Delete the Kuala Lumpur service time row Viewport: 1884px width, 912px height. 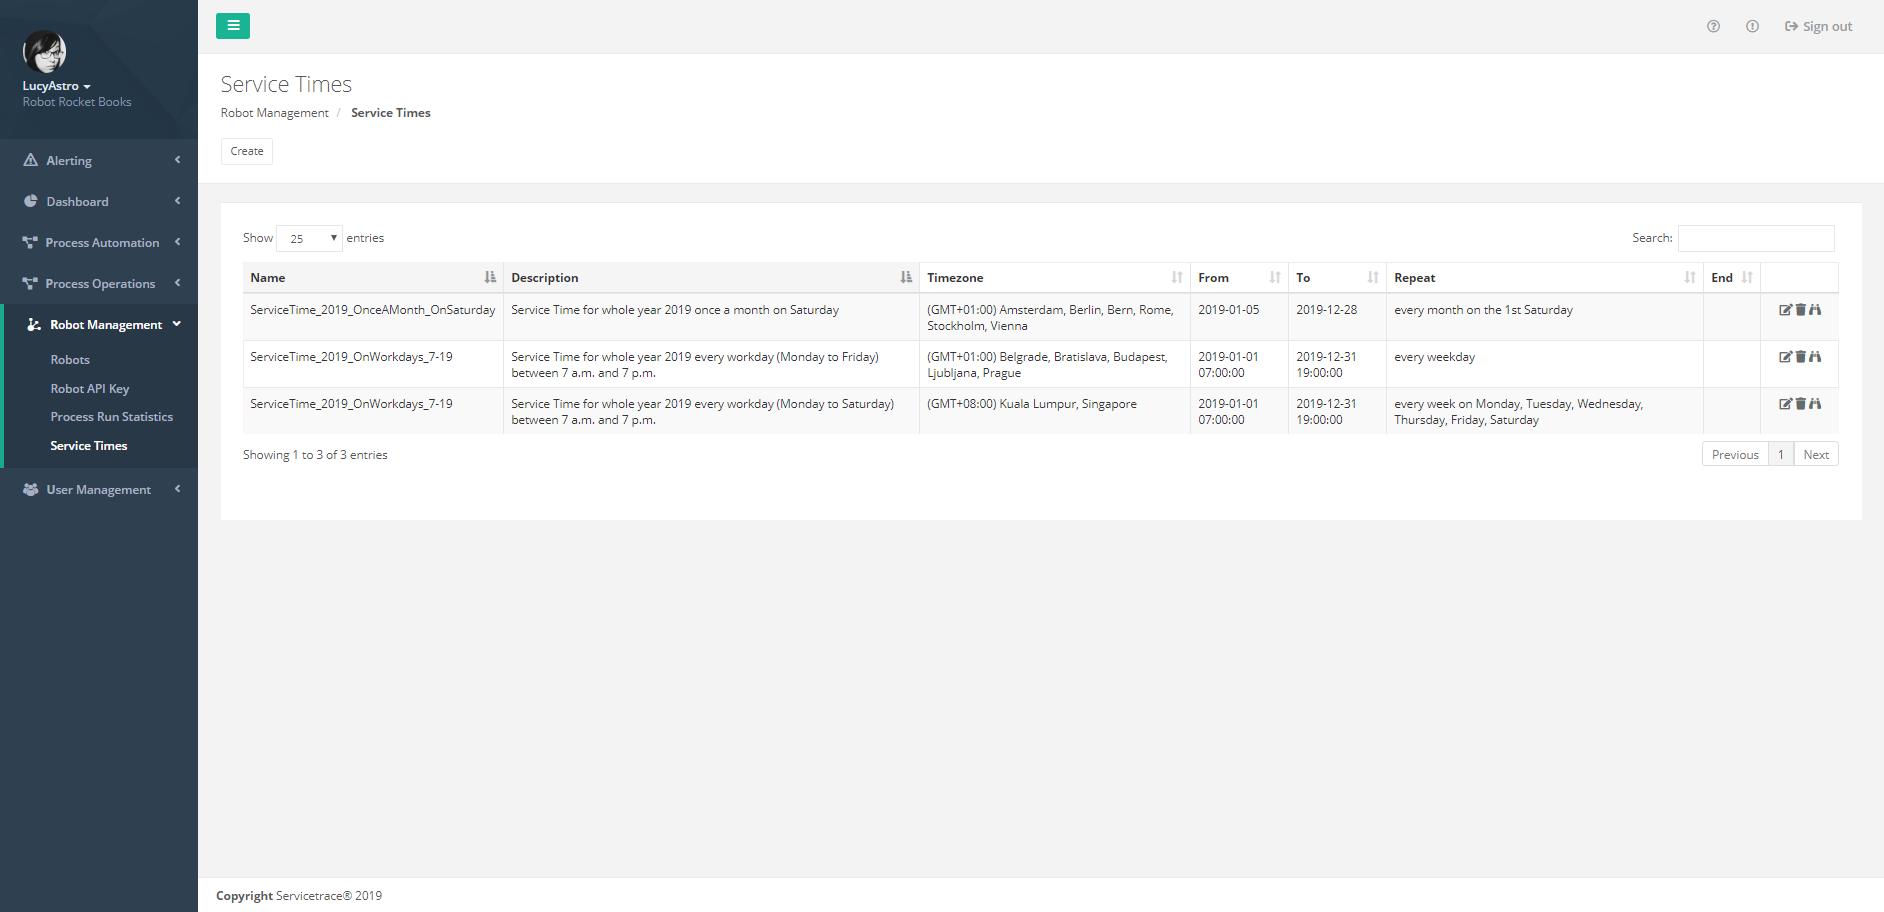(x=1800, y=404)
